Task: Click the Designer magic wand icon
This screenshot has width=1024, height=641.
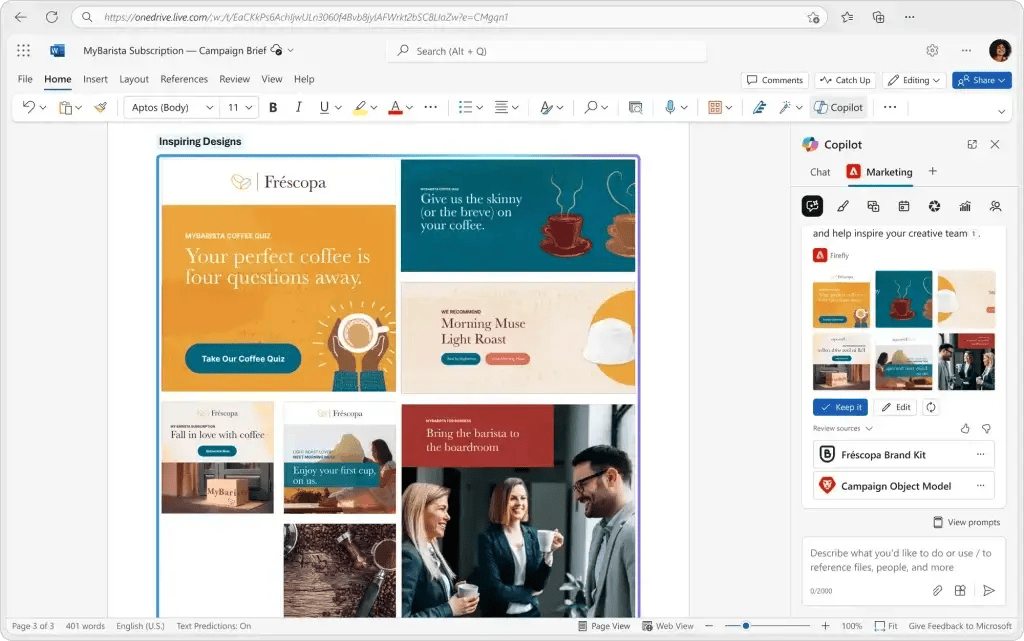Action: tap(784, 107)
